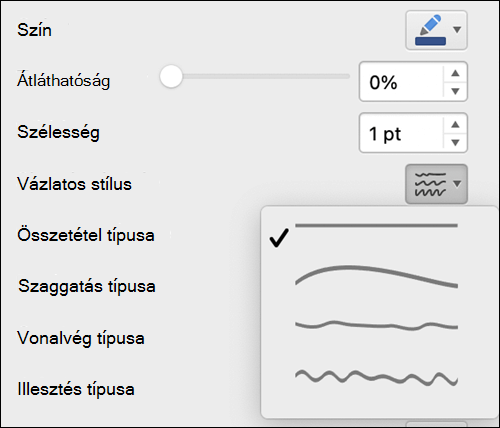Click the checkmark beside straight line option

pyautogui.click(x=279, y=238)
